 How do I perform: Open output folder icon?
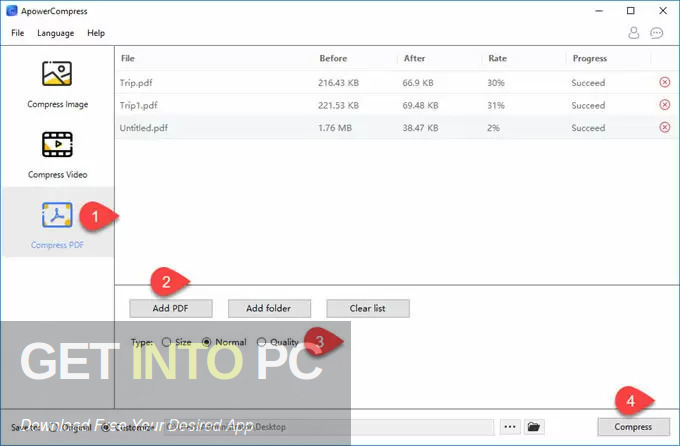(534, 427)
